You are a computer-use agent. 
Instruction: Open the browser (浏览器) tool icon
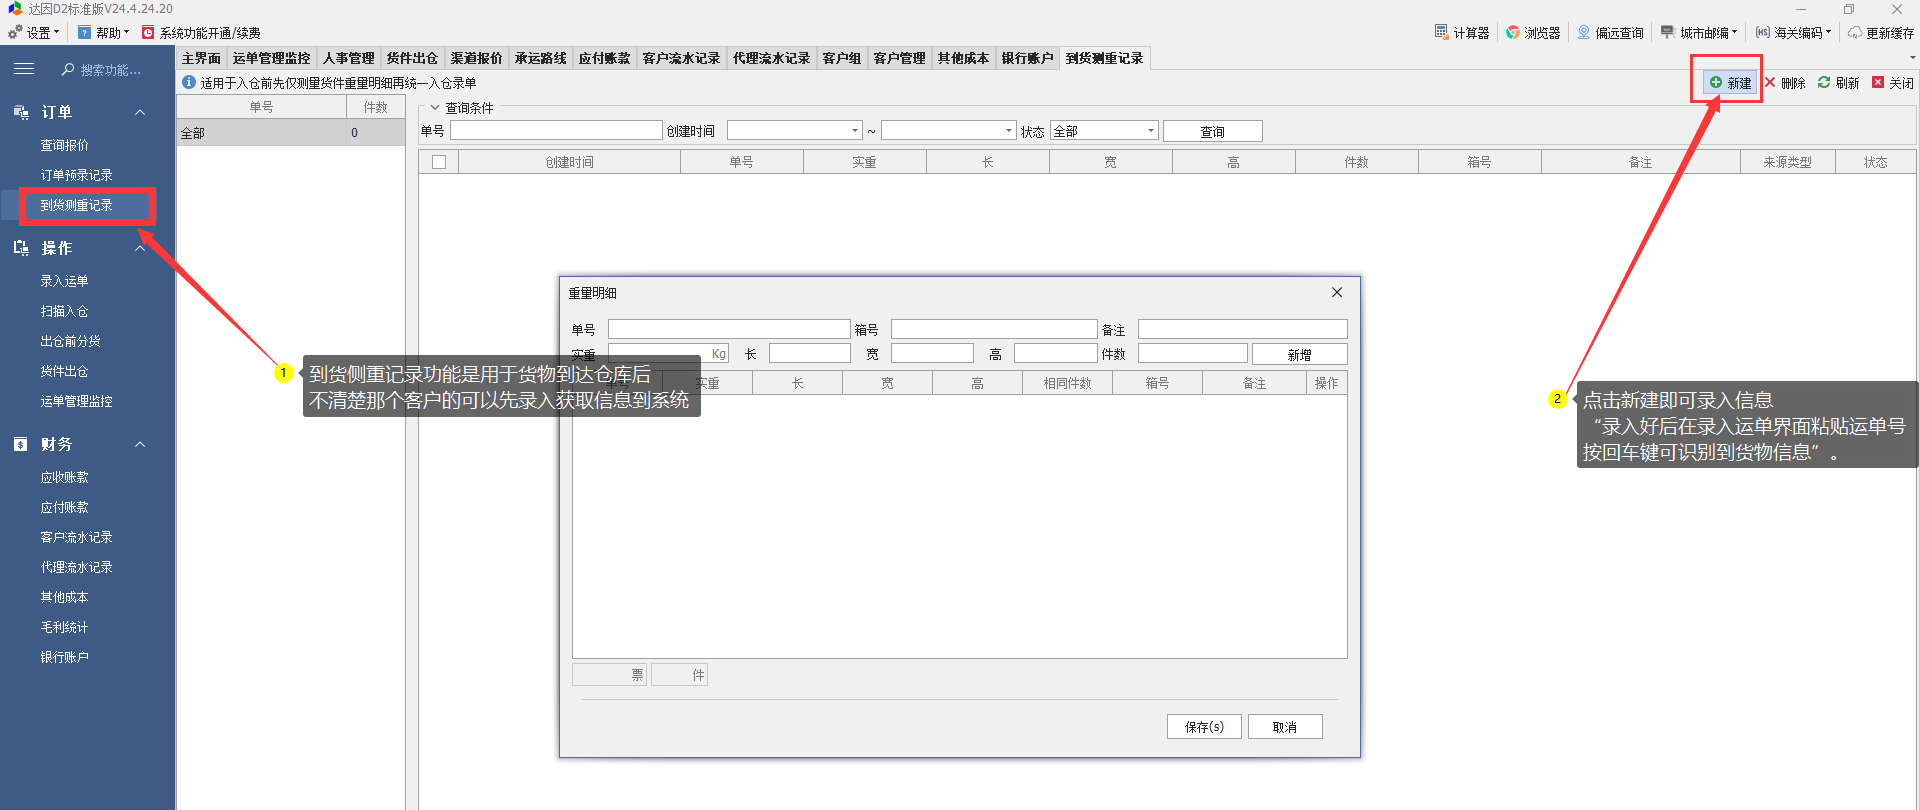coord(1512,32)
